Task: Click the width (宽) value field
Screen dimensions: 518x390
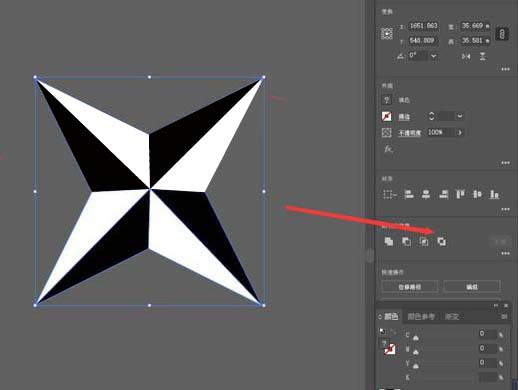Action: (x=475, y=26)
